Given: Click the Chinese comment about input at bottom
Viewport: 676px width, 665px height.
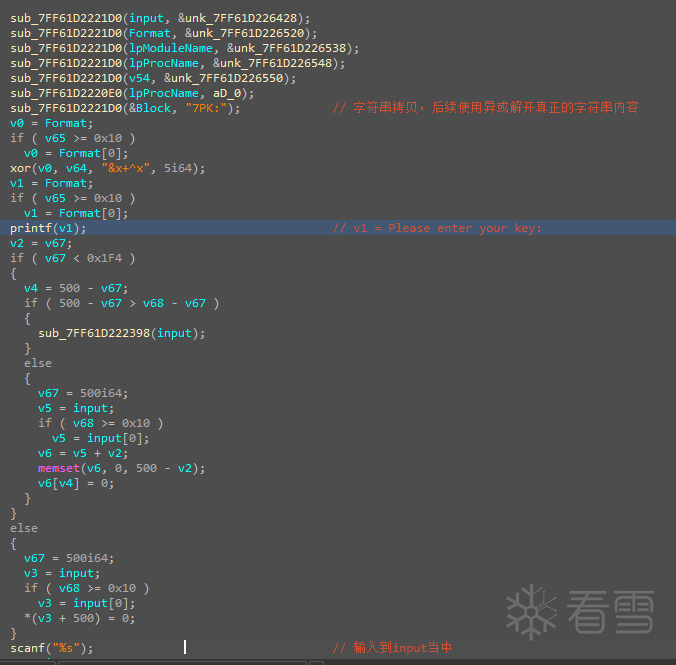Looking at the screenshot, I should point(392,647).
